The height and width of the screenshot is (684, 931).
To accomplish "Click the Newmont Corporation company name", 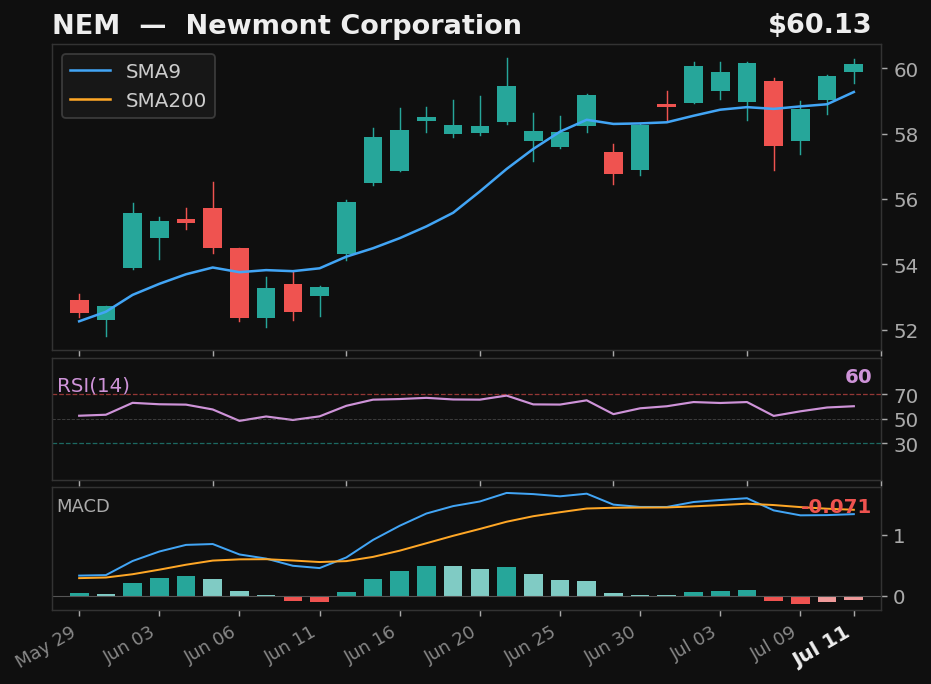I will tap(353, 25).
